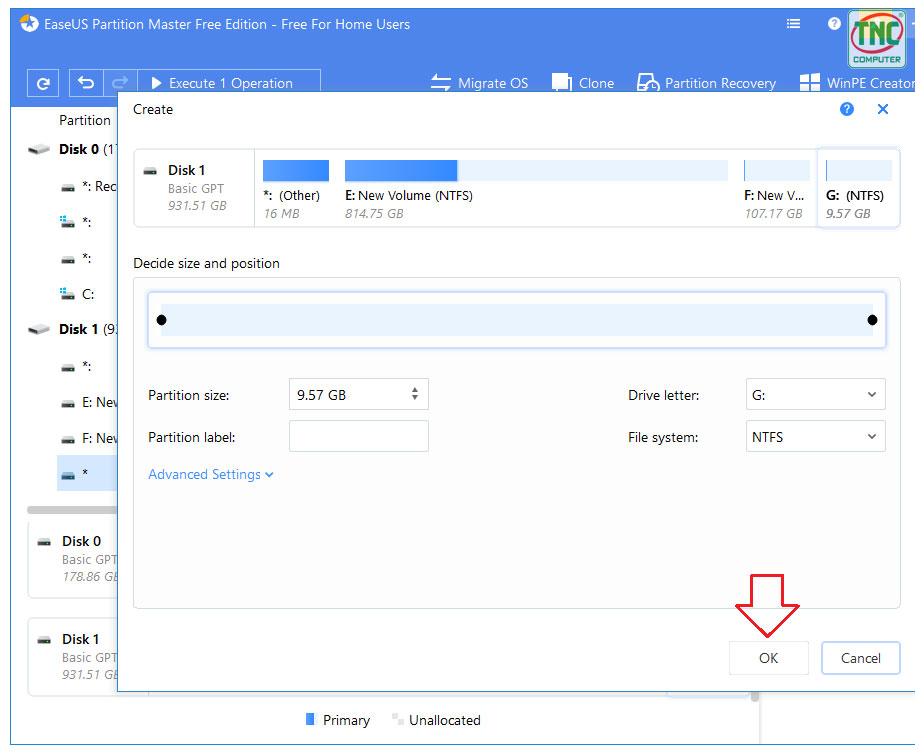Close the Create dialog
This screenshot has width=915, height=754.
coord(883,109)
